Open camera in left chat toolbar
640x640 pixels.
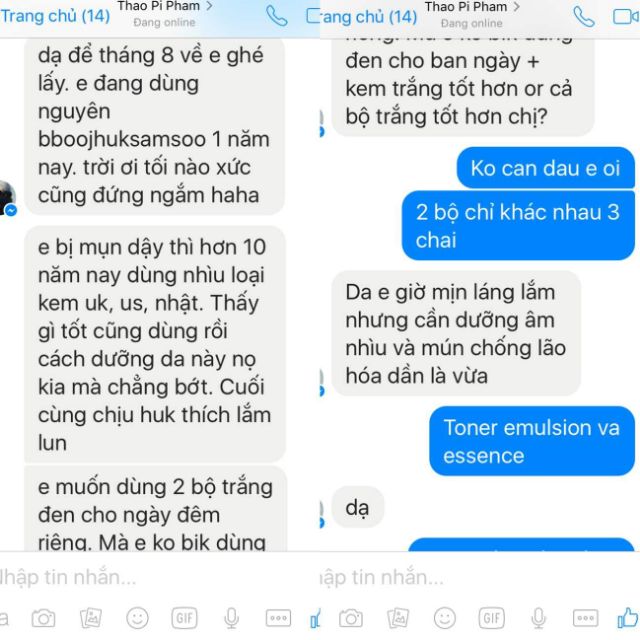44,618
